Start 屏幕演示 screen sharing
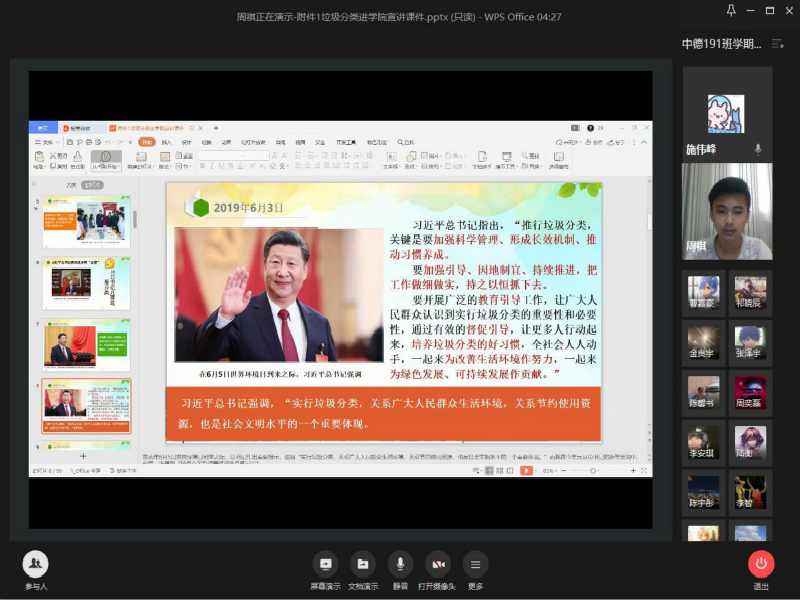This screenshot has width=800, height=600. click(x=325, y=564)
